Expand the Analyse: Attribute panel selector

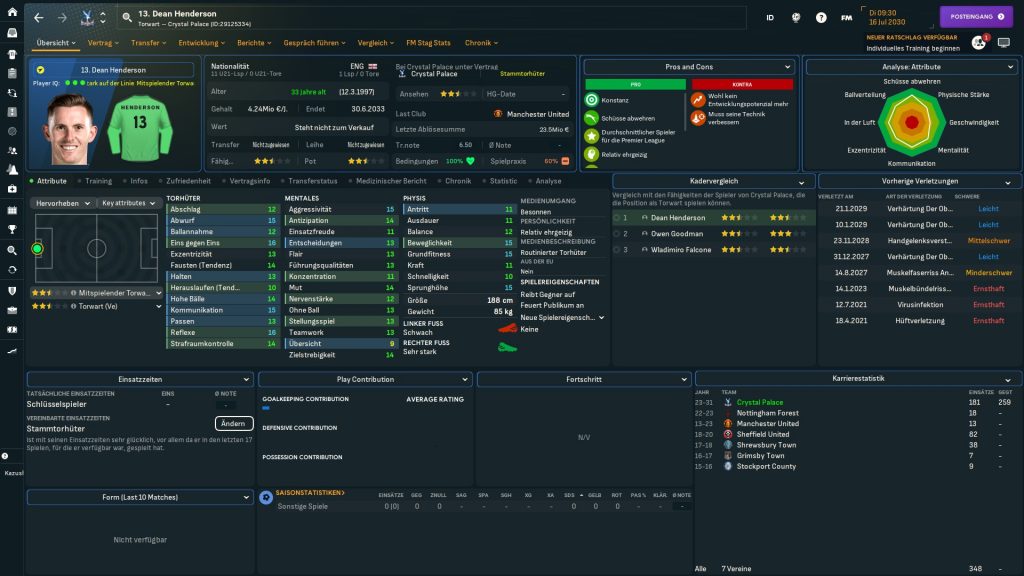911,67
